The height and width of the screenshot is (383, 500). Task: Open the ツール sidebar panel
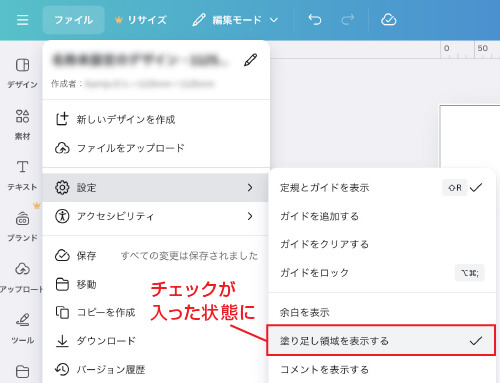coord(22,329)
